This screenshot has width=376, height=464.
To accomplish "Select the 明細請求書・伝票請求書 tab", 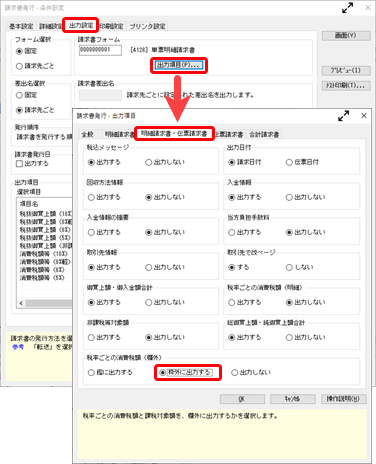I will click(x=174, y=134).
